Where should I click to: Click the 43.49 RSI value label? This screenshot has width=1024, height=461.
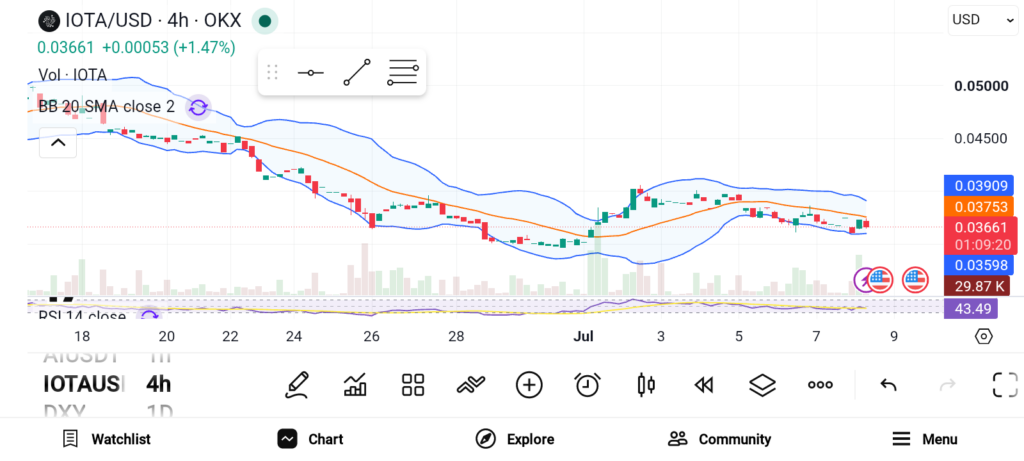point(971,308)
